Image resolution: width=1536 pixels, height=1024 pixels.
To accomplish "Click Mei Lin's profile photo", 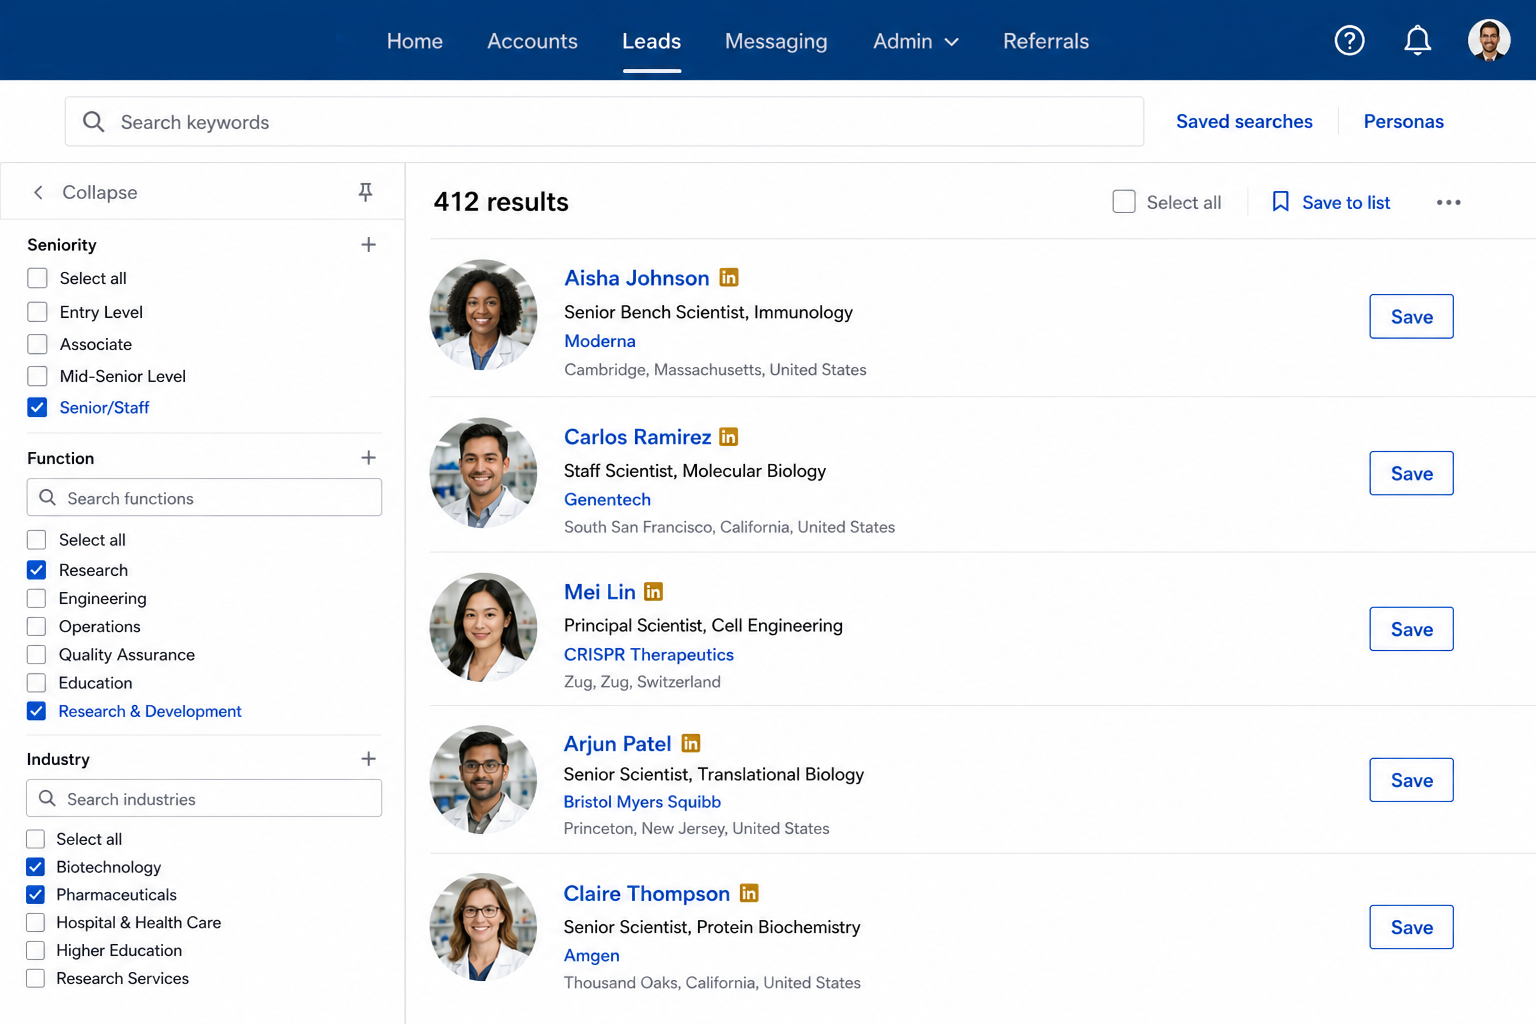I will pos(483,628).
